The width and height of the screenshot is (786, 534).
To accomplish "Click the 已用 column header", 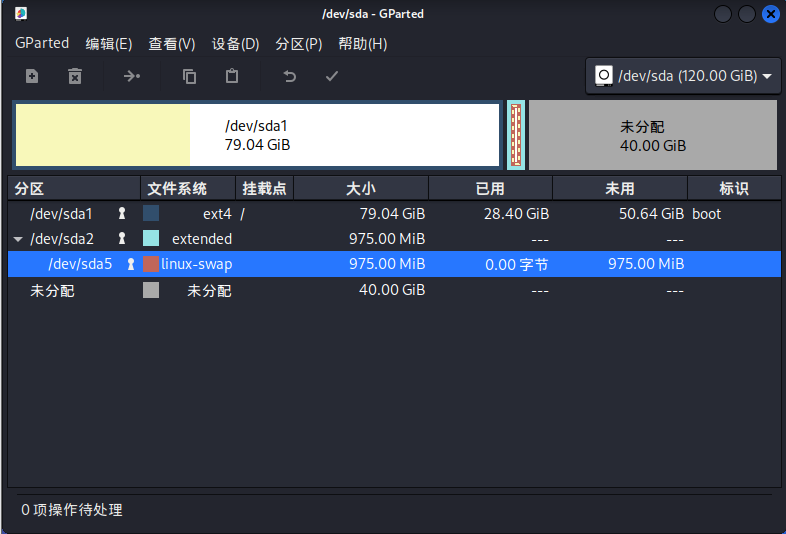I will pyautogui.click(x=490, y=189).
